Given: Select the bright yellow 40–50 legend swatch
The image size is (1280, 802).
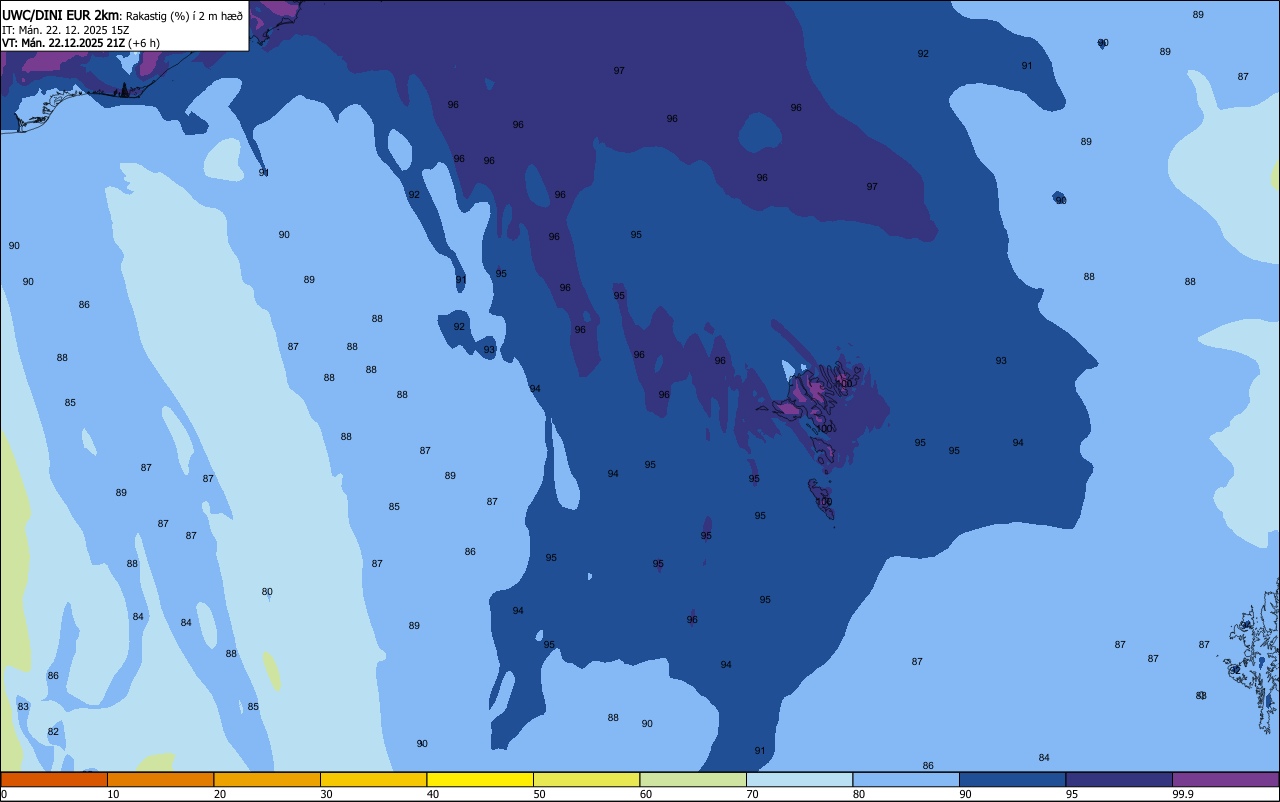Looking at the screenshot, I should (480, 779).
